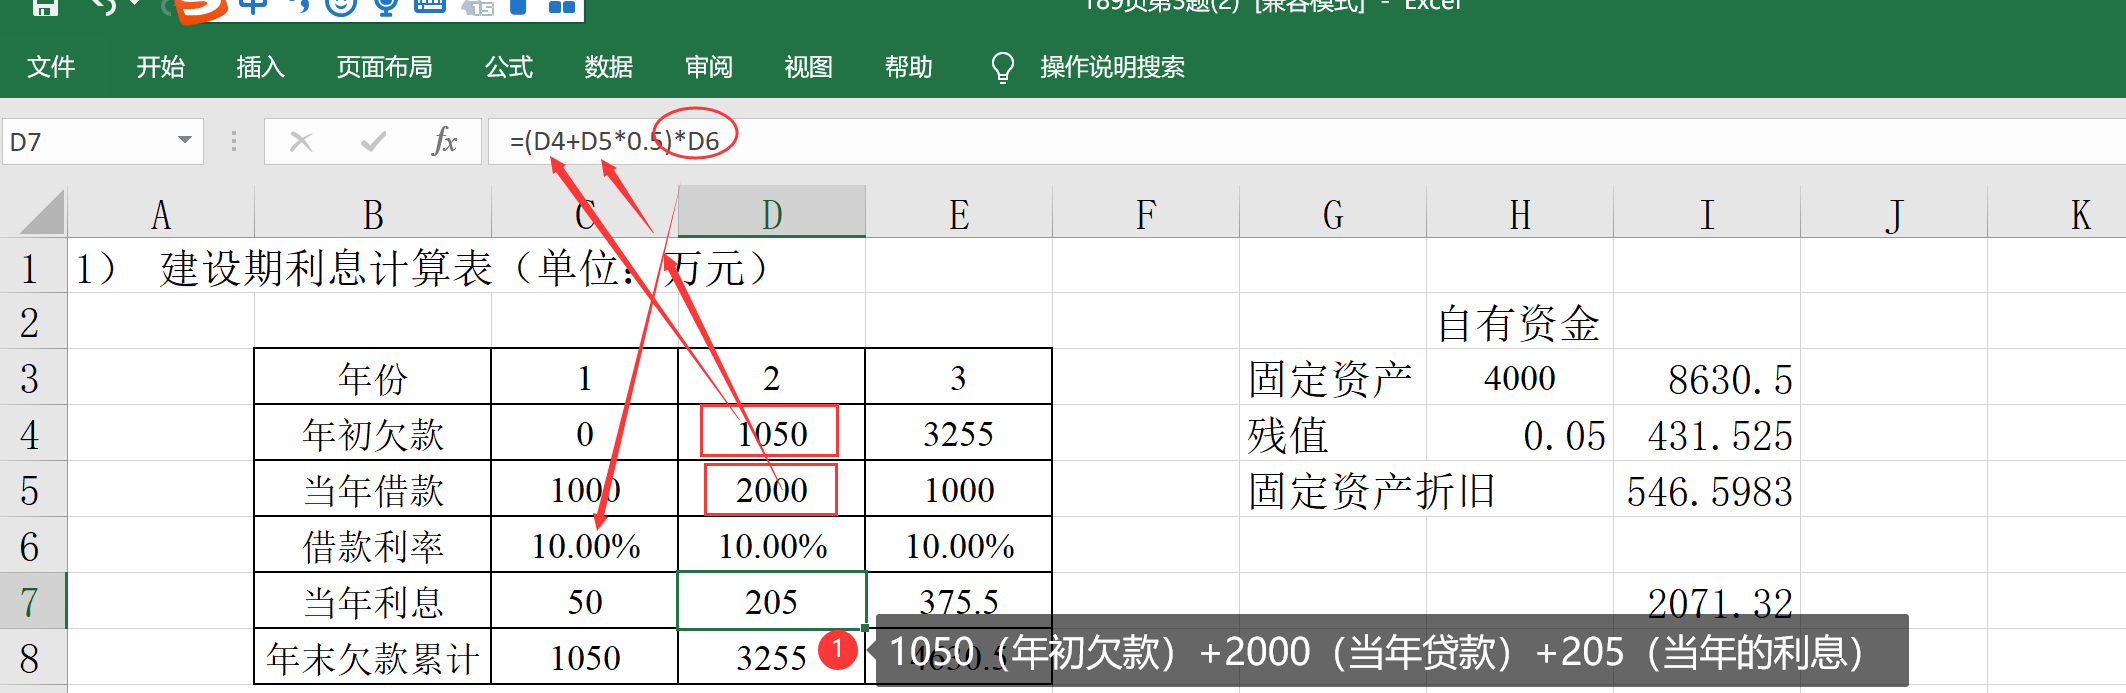Click the 固定资产折旧 label cell

(x=1372, y=490)
